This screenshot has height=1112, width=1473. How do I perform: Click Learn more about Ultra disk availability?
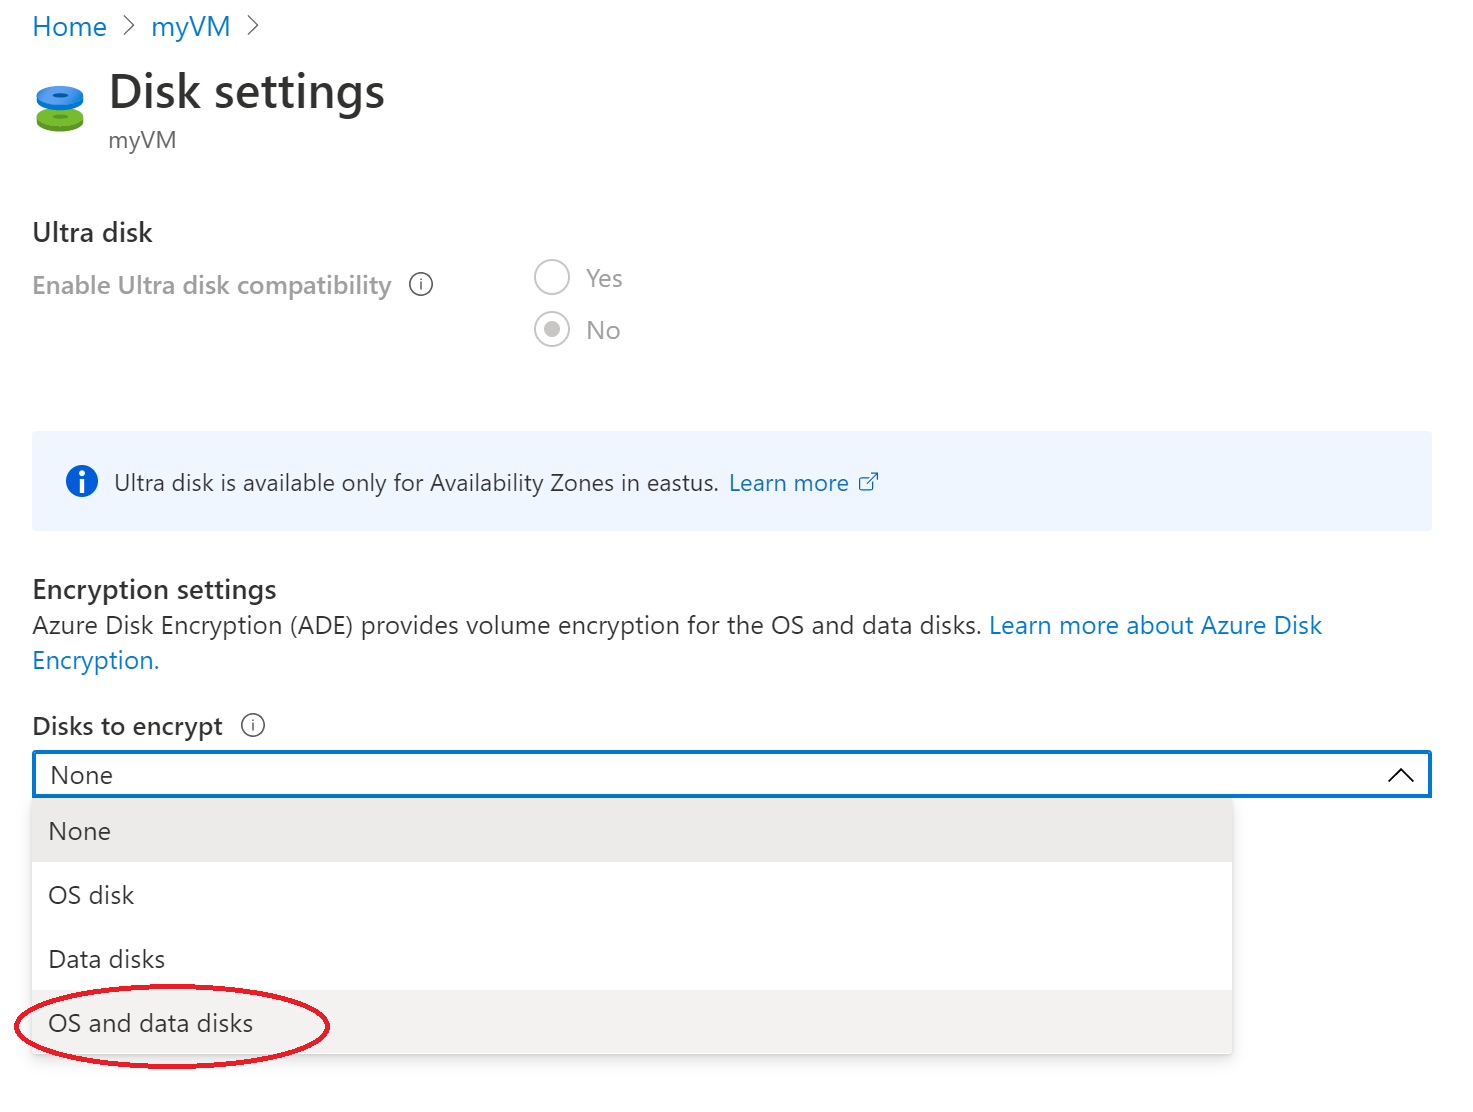tap(789, 482)
